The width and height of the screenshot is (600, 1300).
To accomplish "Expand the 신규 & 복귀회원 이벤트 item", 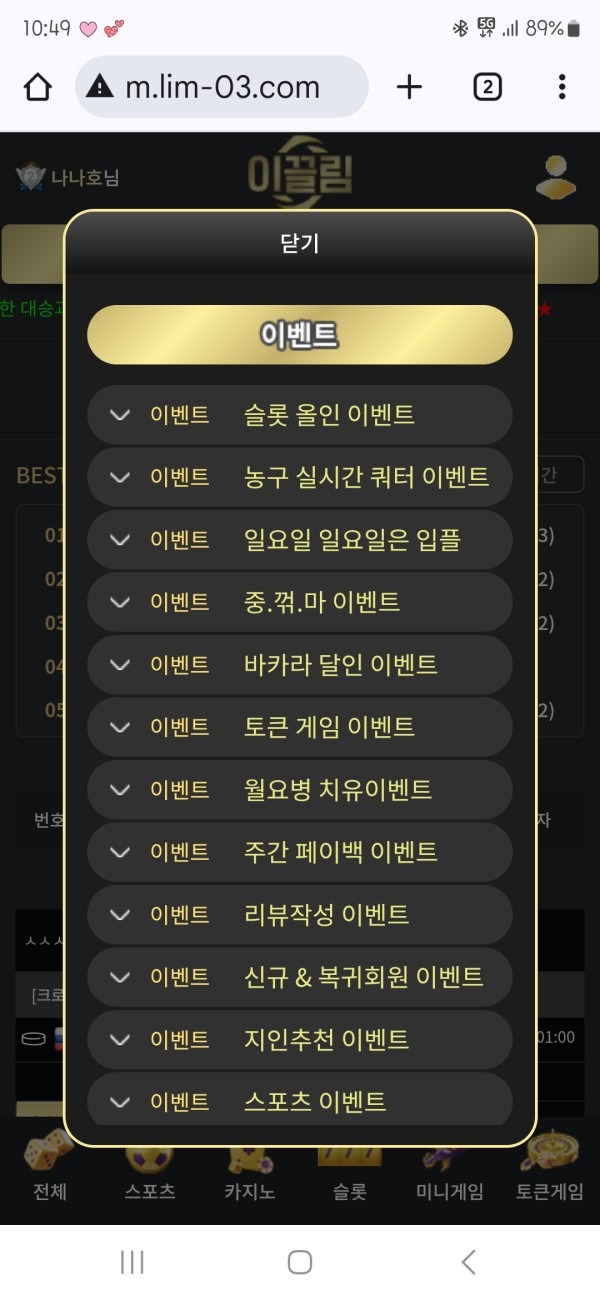I will pyautogui.click(x=300, y=977).
